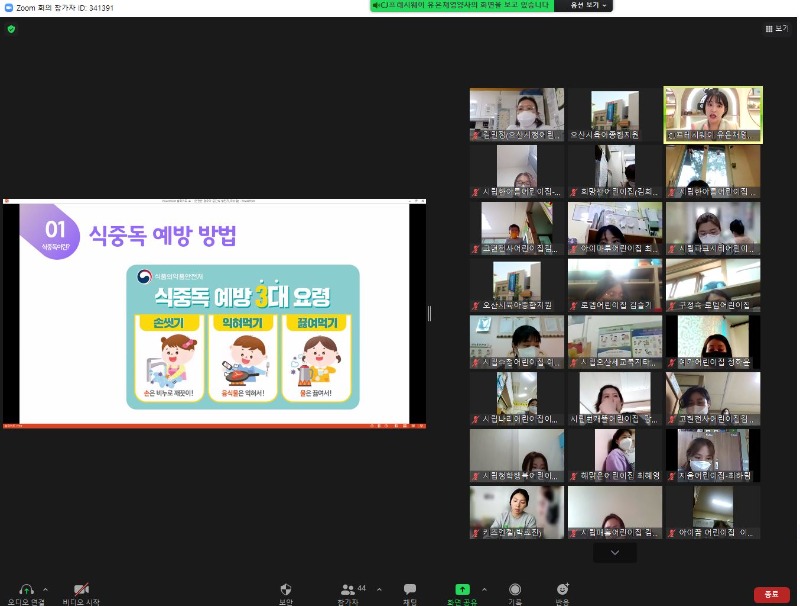The image size is (800, 606).
Task: Click the shared 식중독 예방 방법 slide
Action: point(214,315)
